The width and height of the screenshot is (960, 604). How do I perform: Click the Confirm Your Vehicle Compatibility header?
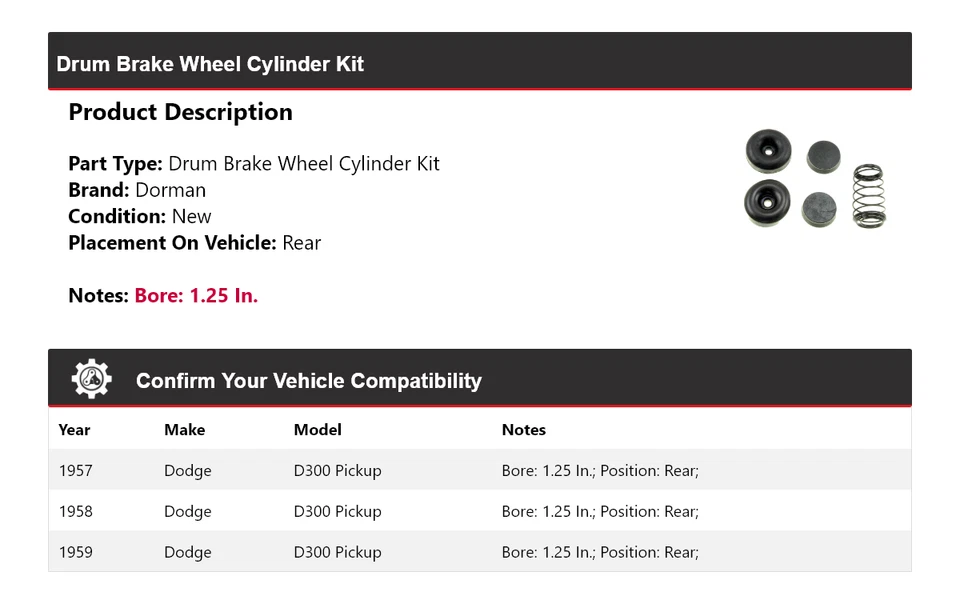(x=308, y=381)
